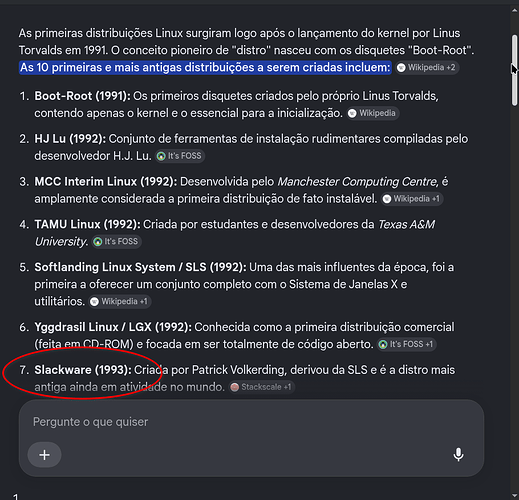The height and width of the screenshot is (500, 519).
Task: Click the Softlanding Linux System heading
Action: pyautogui.click(x=140, y=267)
